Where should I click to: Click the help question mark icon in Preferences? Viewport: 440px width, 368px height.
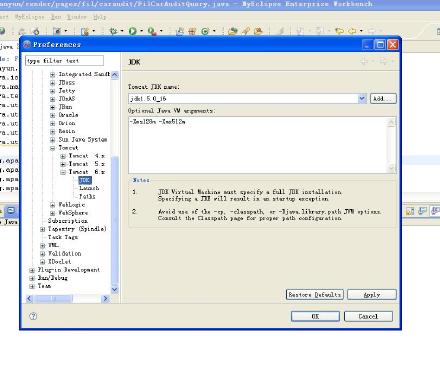[x=33, y=316]
